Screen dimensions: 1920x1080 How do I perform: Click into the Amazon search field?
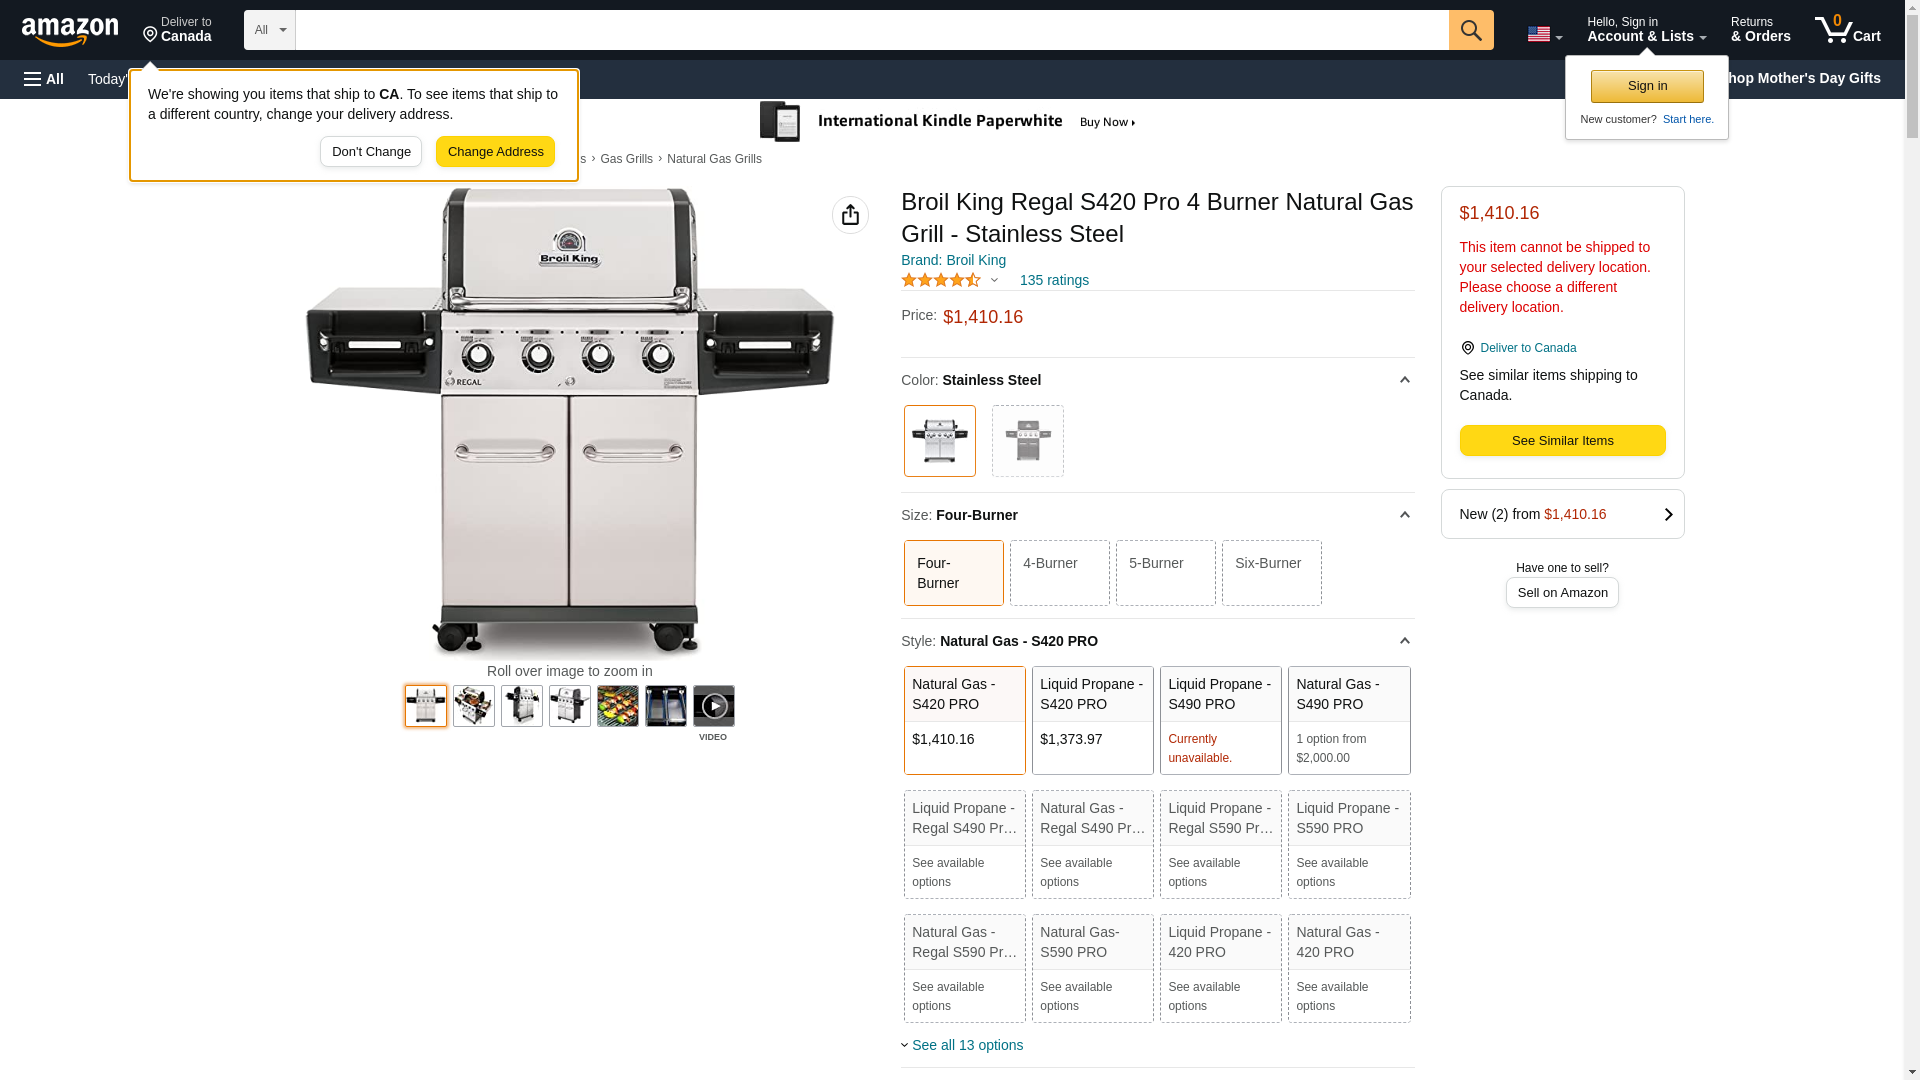[872, 30]
